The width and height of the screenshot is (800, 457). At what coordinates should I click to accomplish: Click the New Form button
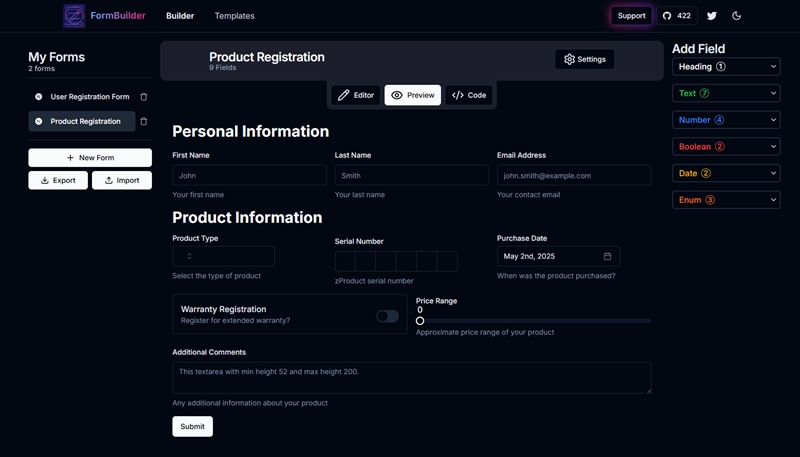[90, 158]
